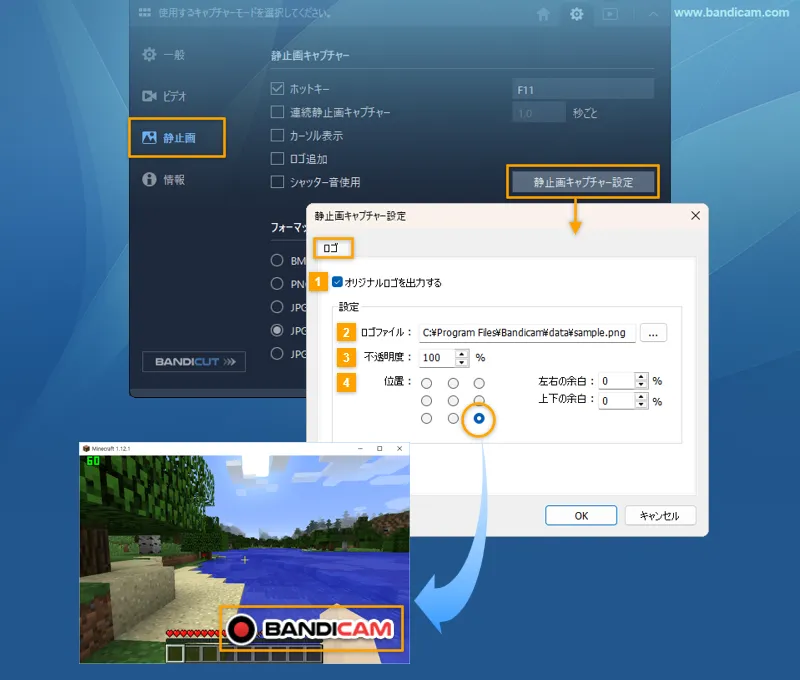Increase 不透明度 with the up arrow
800x680 pixels.
462,354
